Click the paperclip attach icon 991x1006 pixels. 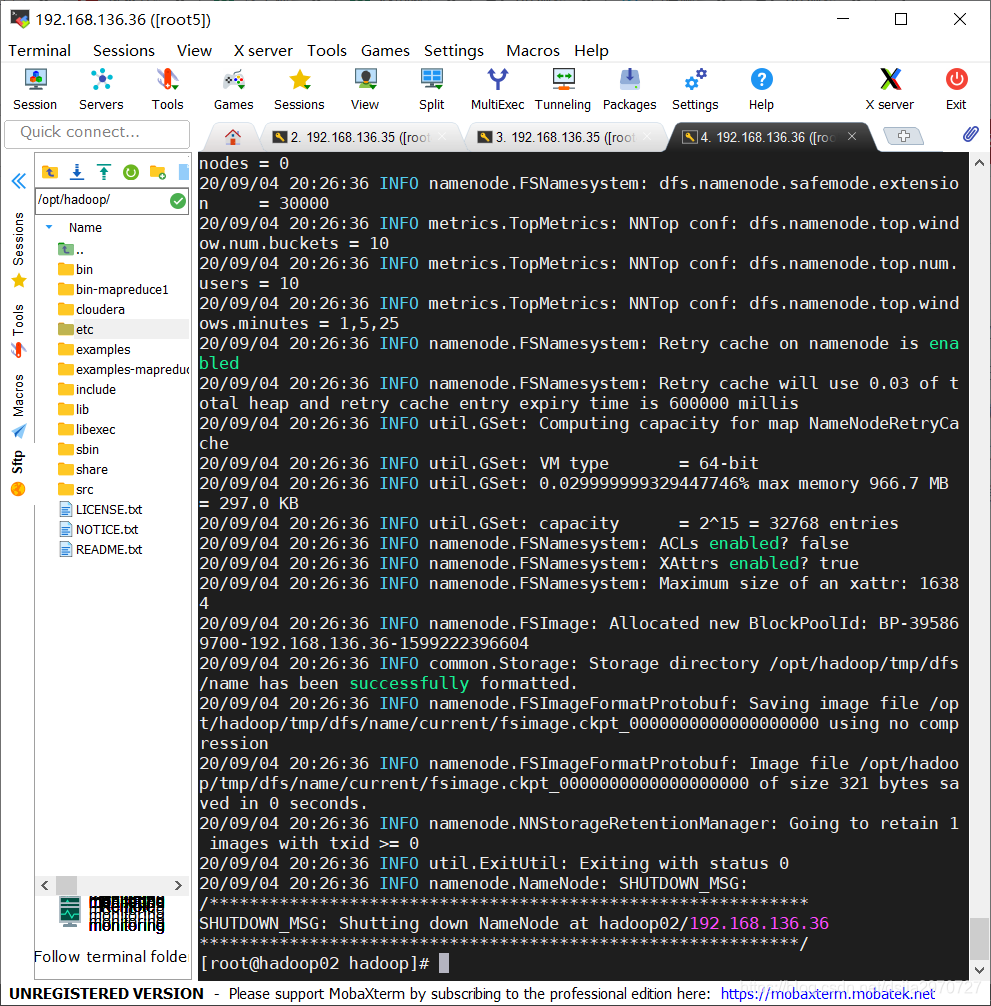pos(970,134)
